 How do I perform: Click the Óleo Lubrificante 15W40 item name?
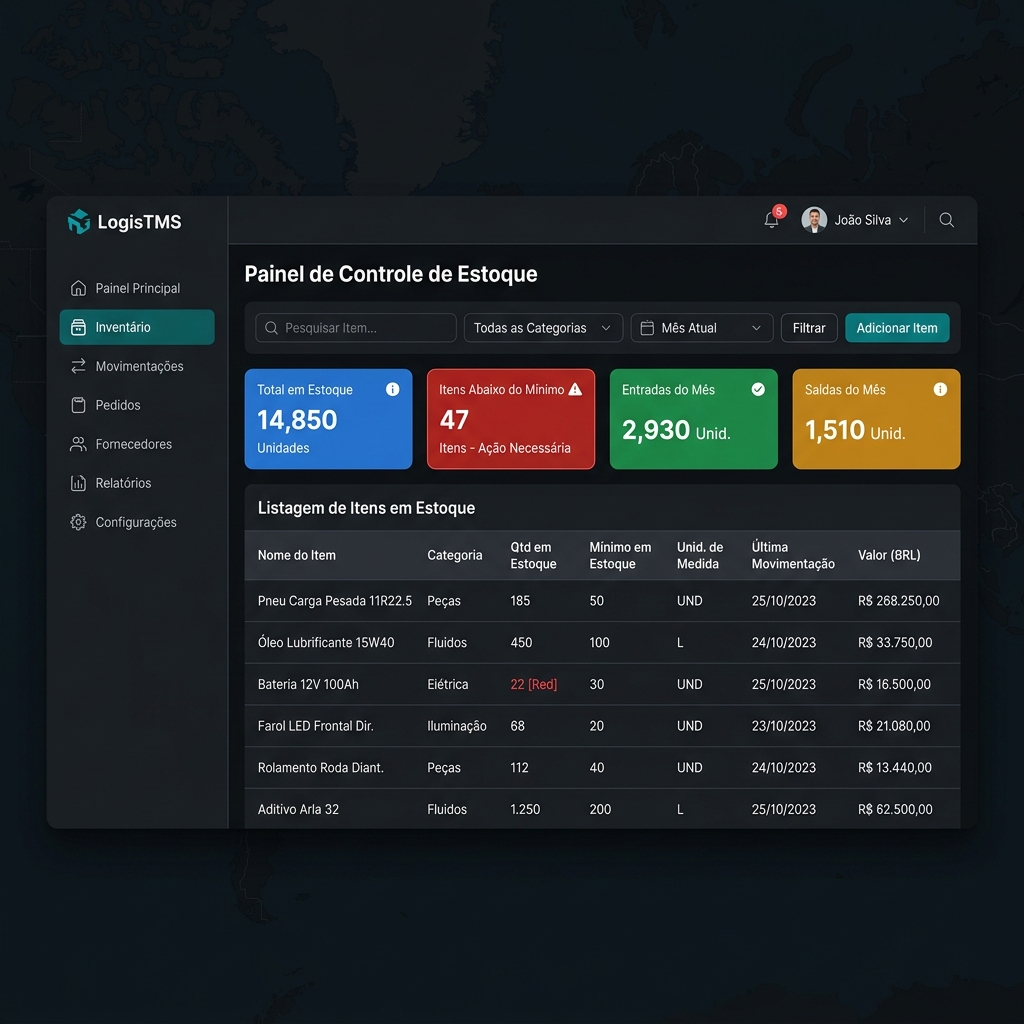tap(326, 643)
